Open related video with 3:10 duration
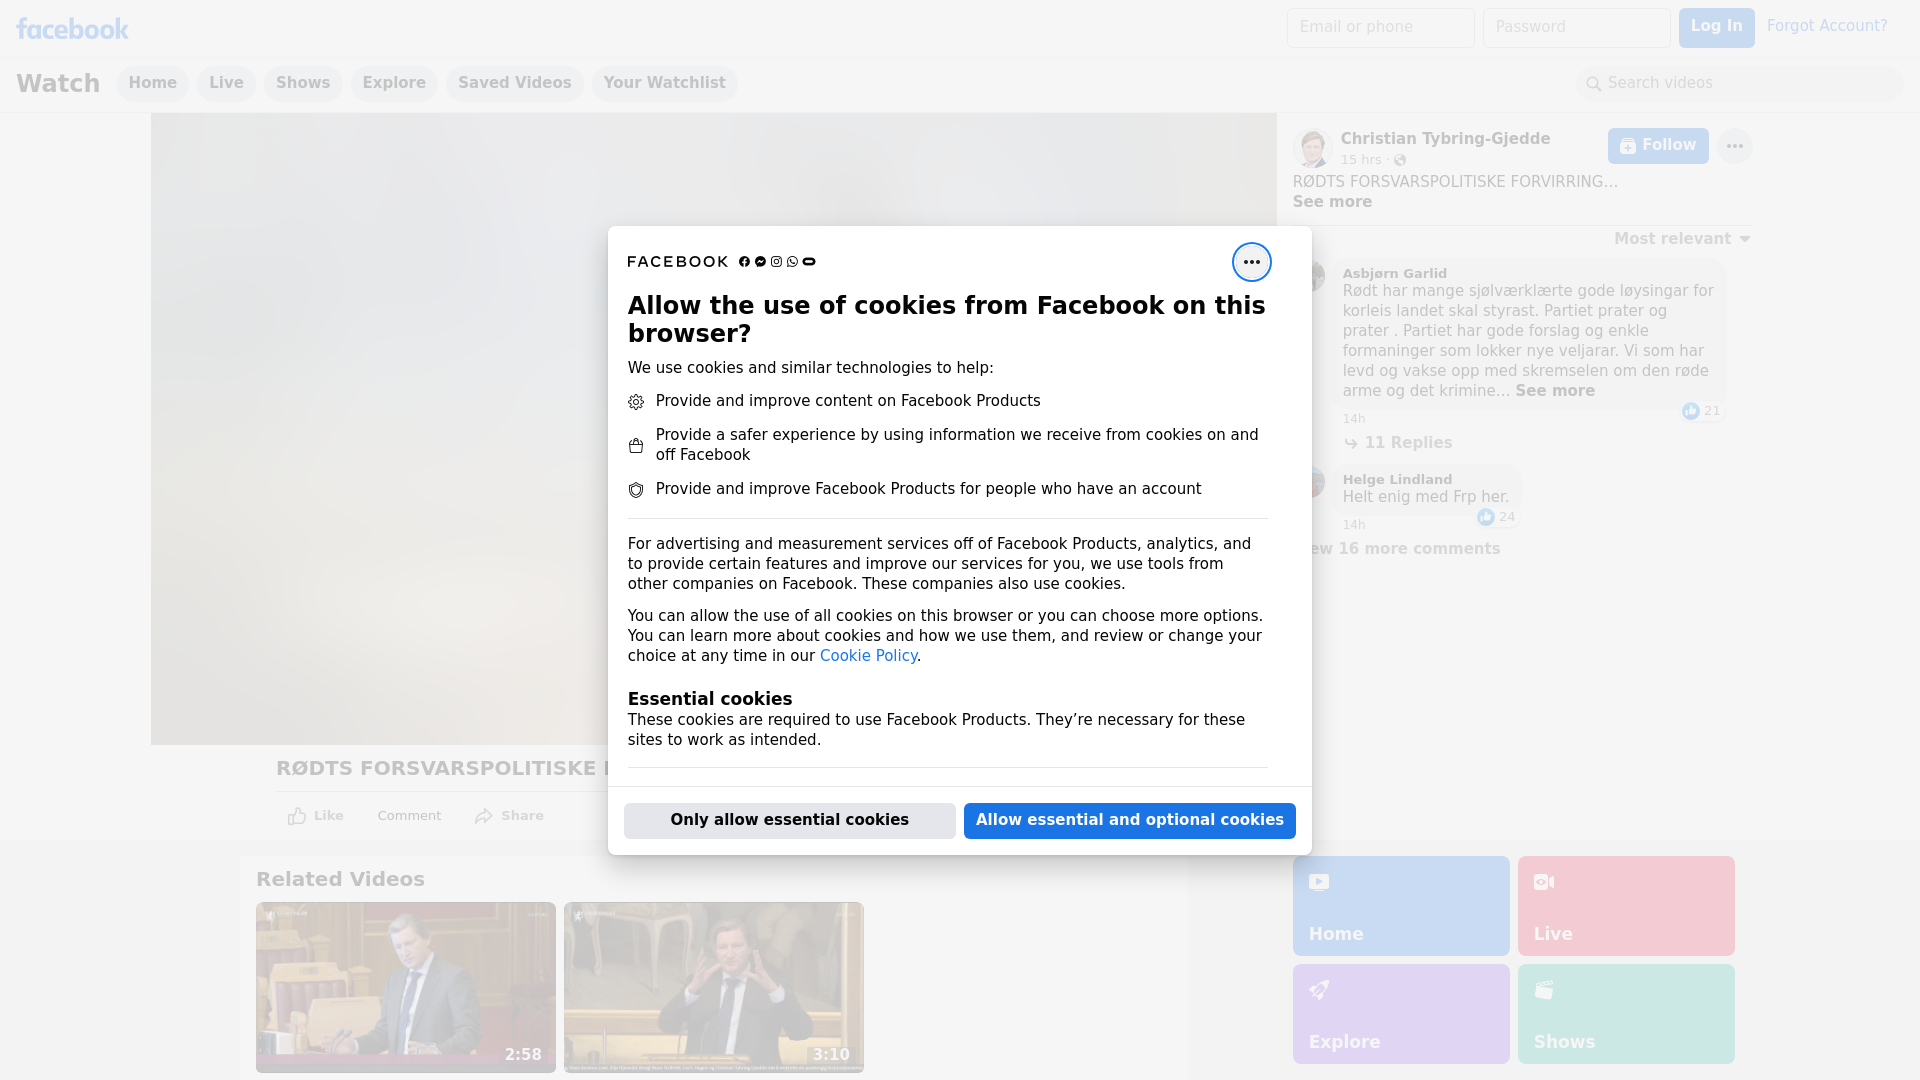The height and width of the screenshot is (1080, 1920). [x=714, y=988]
